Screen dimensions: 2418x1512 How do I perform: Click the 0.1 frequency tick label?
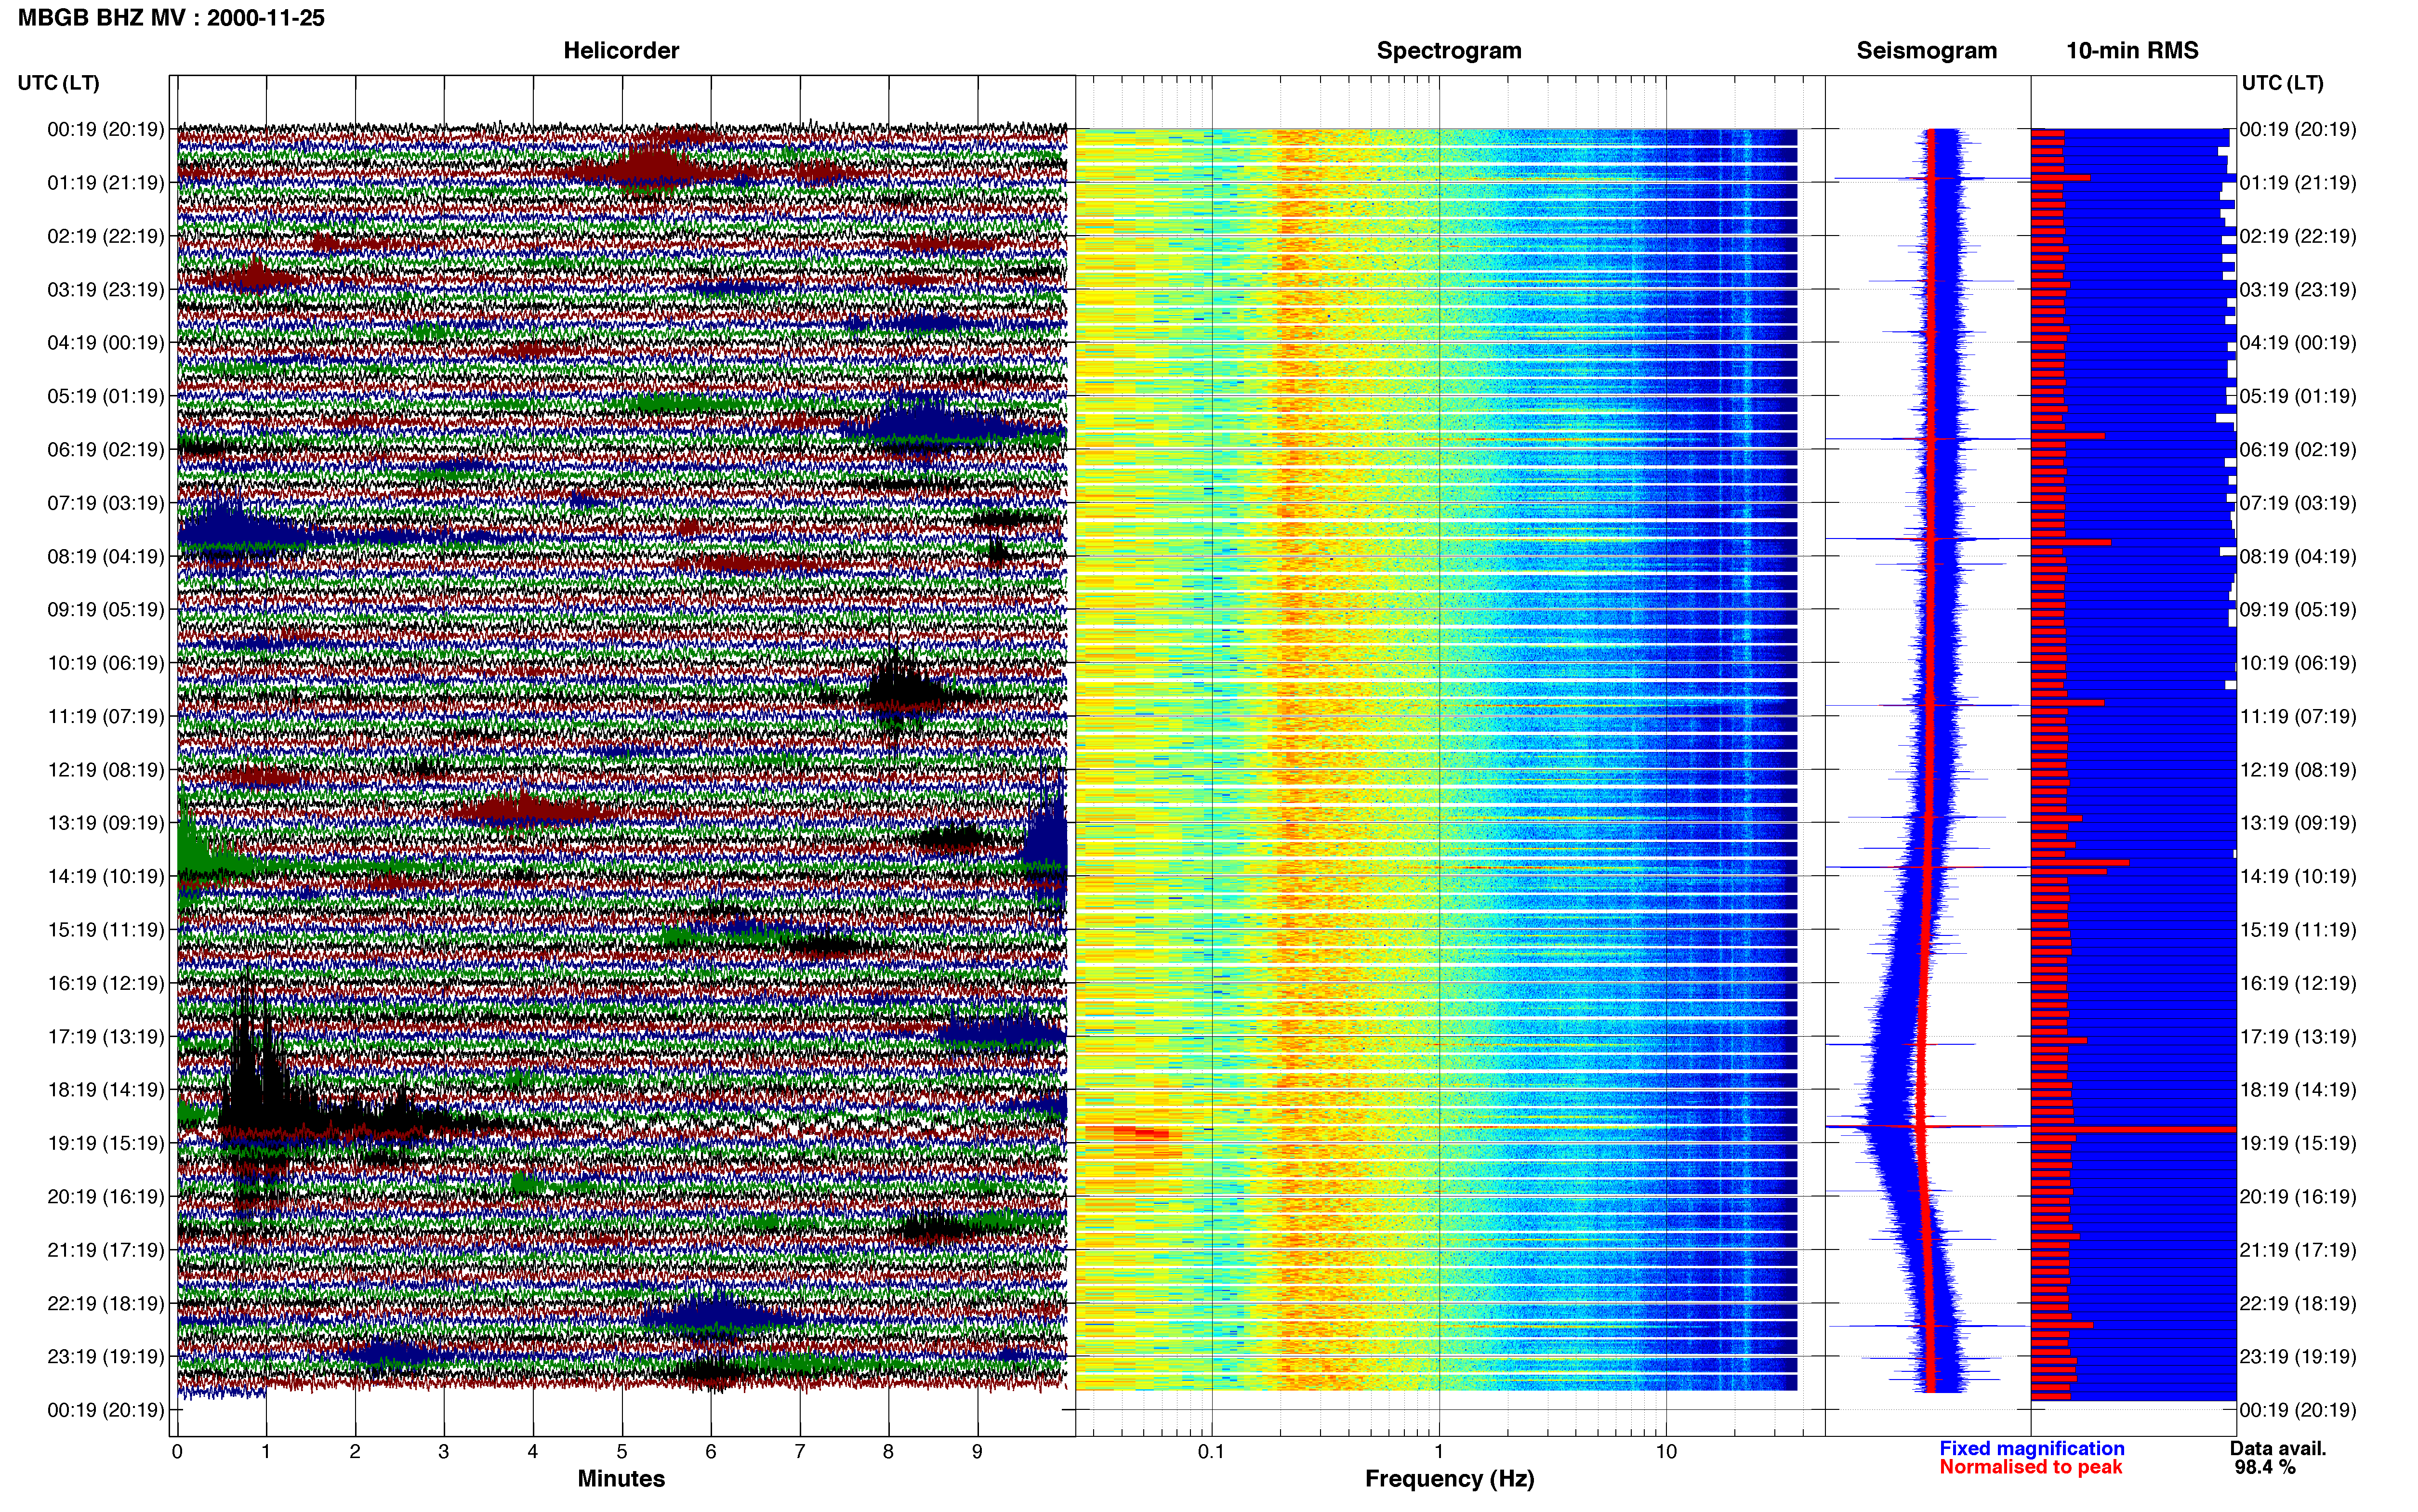pyautogui.click(x=1211, y=1452)
